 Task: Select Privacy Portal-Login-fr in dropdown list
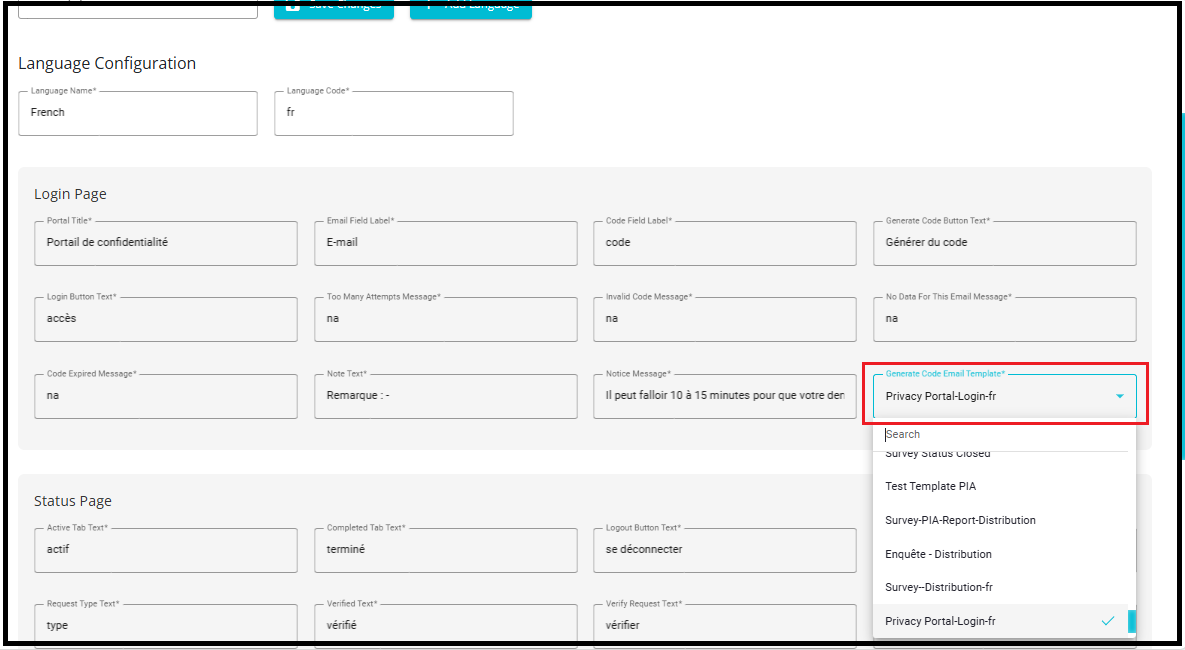(x=940, y=621)
